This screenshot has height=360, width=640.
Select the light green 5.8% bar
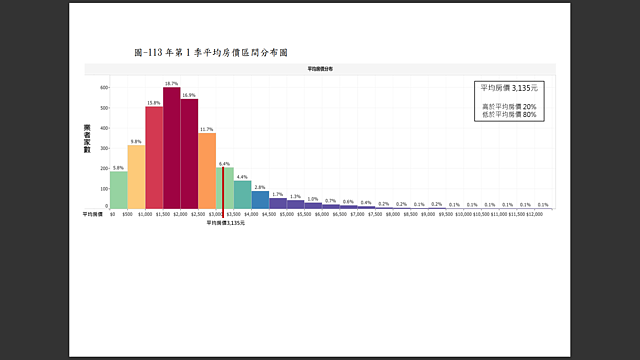pyautogui.click(x=119, y=190)
